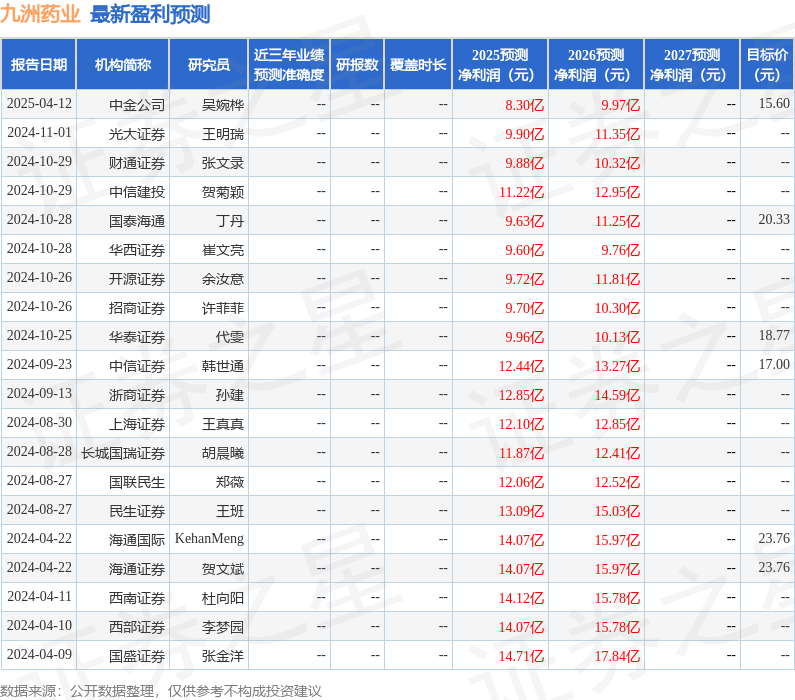
Task: Select analyst name 吴婉桦
Action: (223, 105)
